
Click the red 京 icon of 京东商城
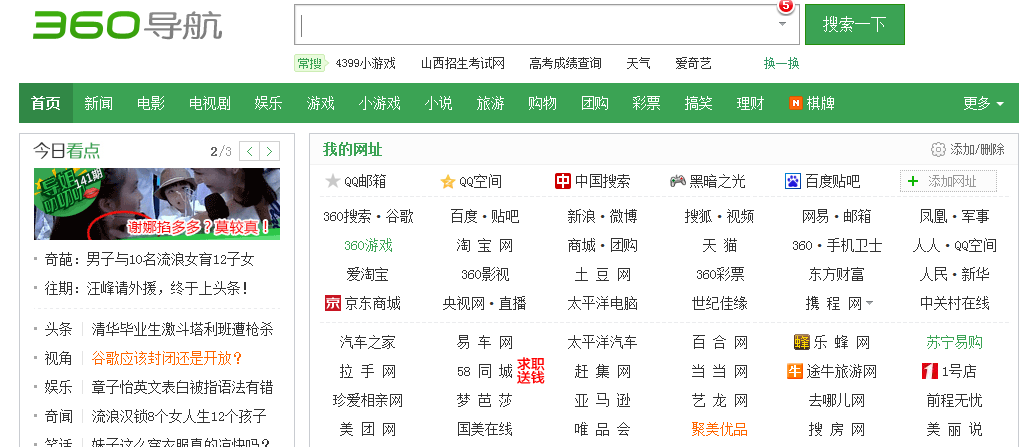[x=333, y=303]
